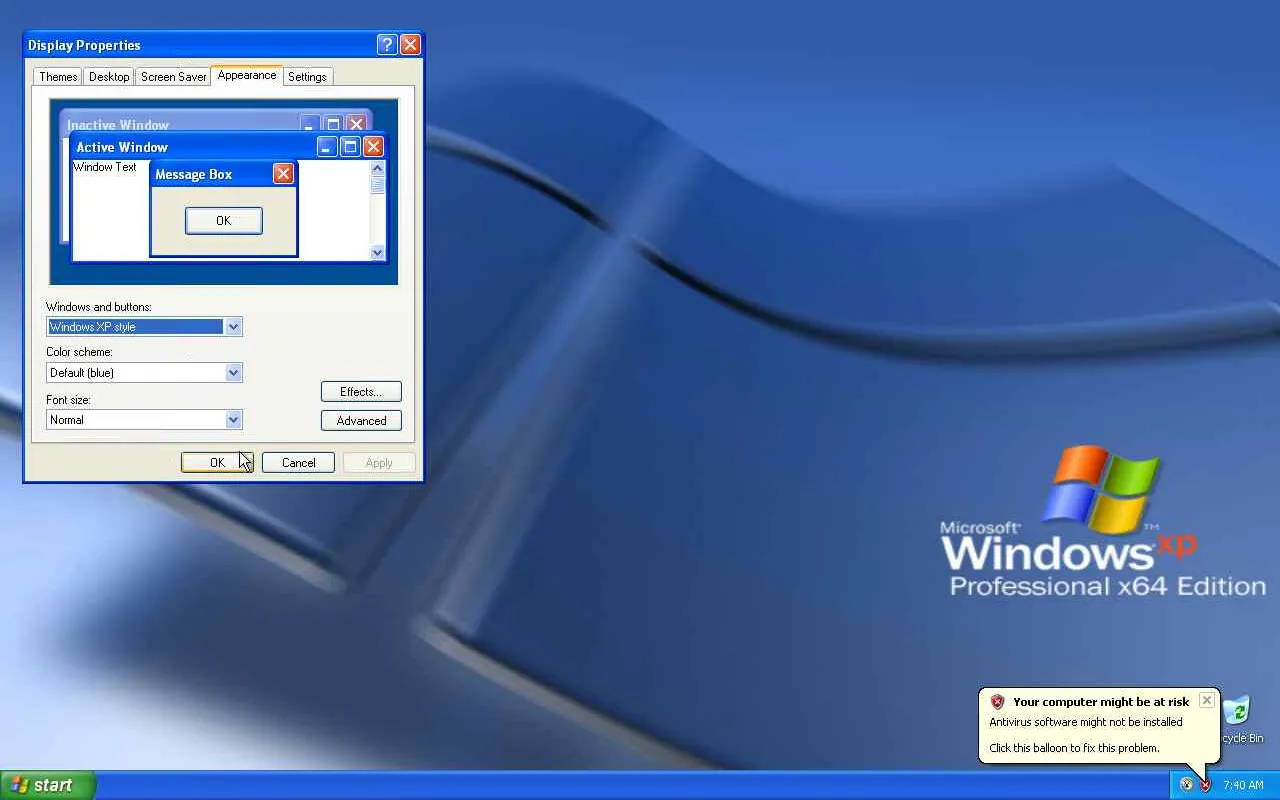Click the red security shield tray icon
The height and width of the screenshot is (800, 1280).
1206,785
